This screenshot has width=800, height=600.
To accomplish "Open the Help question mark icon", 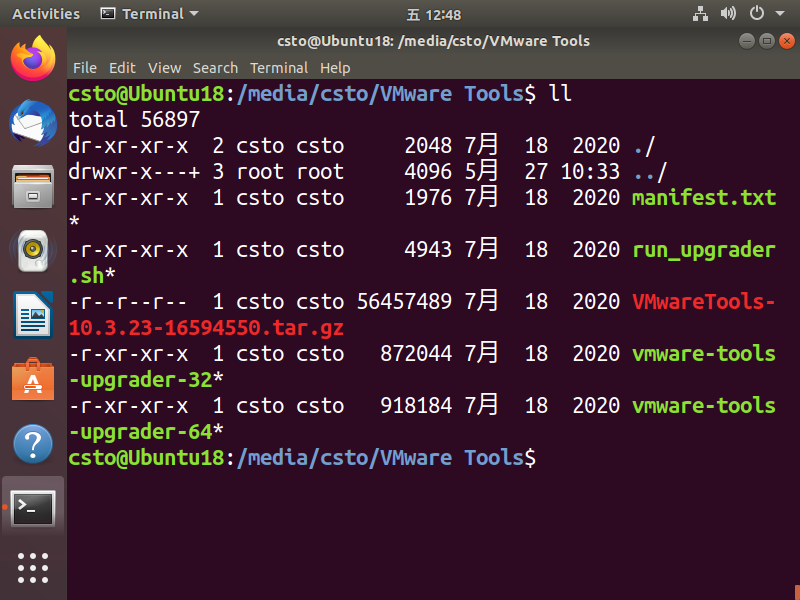I will point(33,444).
